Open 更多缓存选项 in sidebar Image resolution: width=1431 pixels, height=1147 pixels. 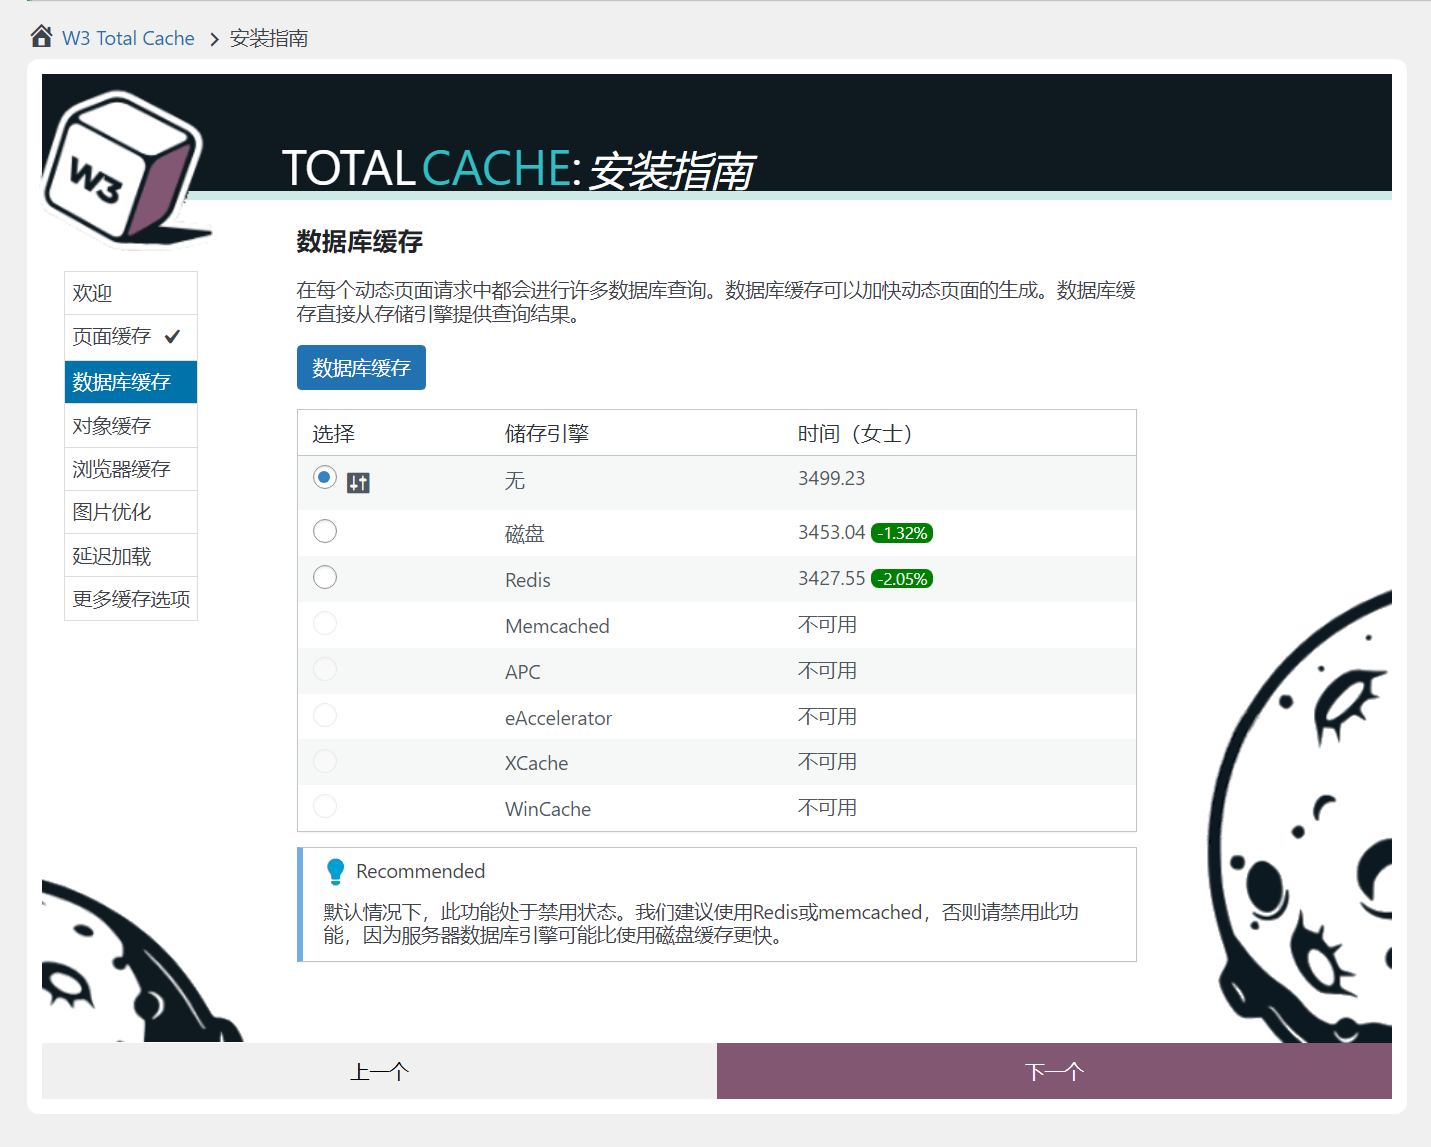pyautogui.click(x=131, y=599)
